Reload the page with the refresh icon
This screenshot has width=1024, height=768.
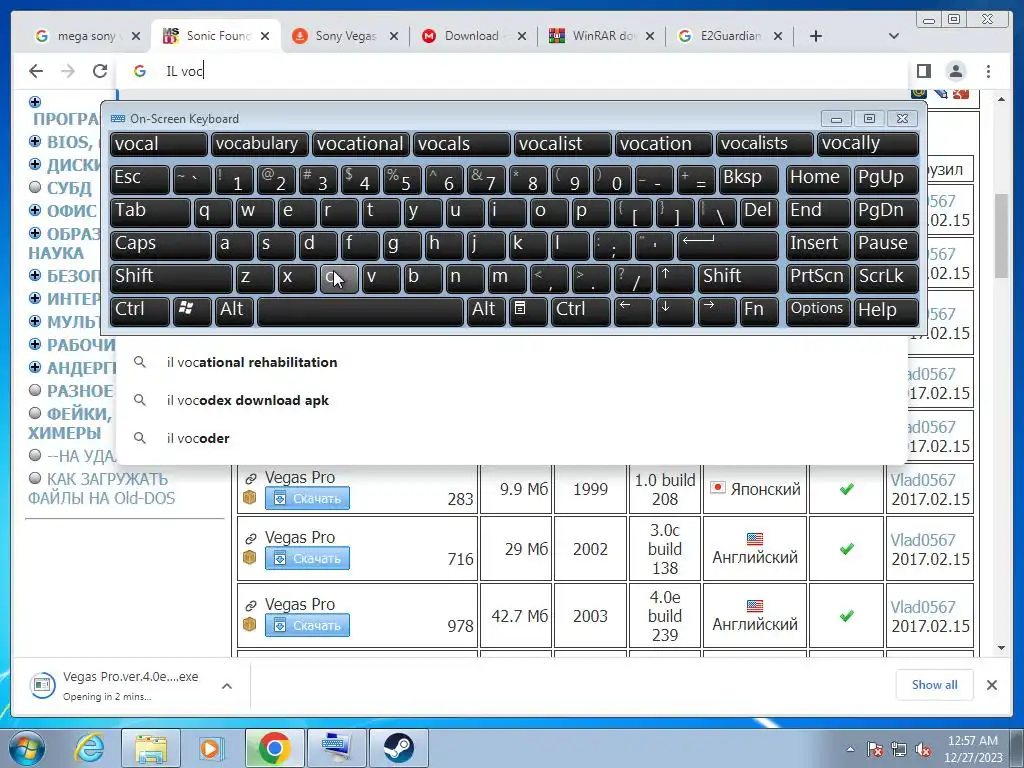click(99, 71)
